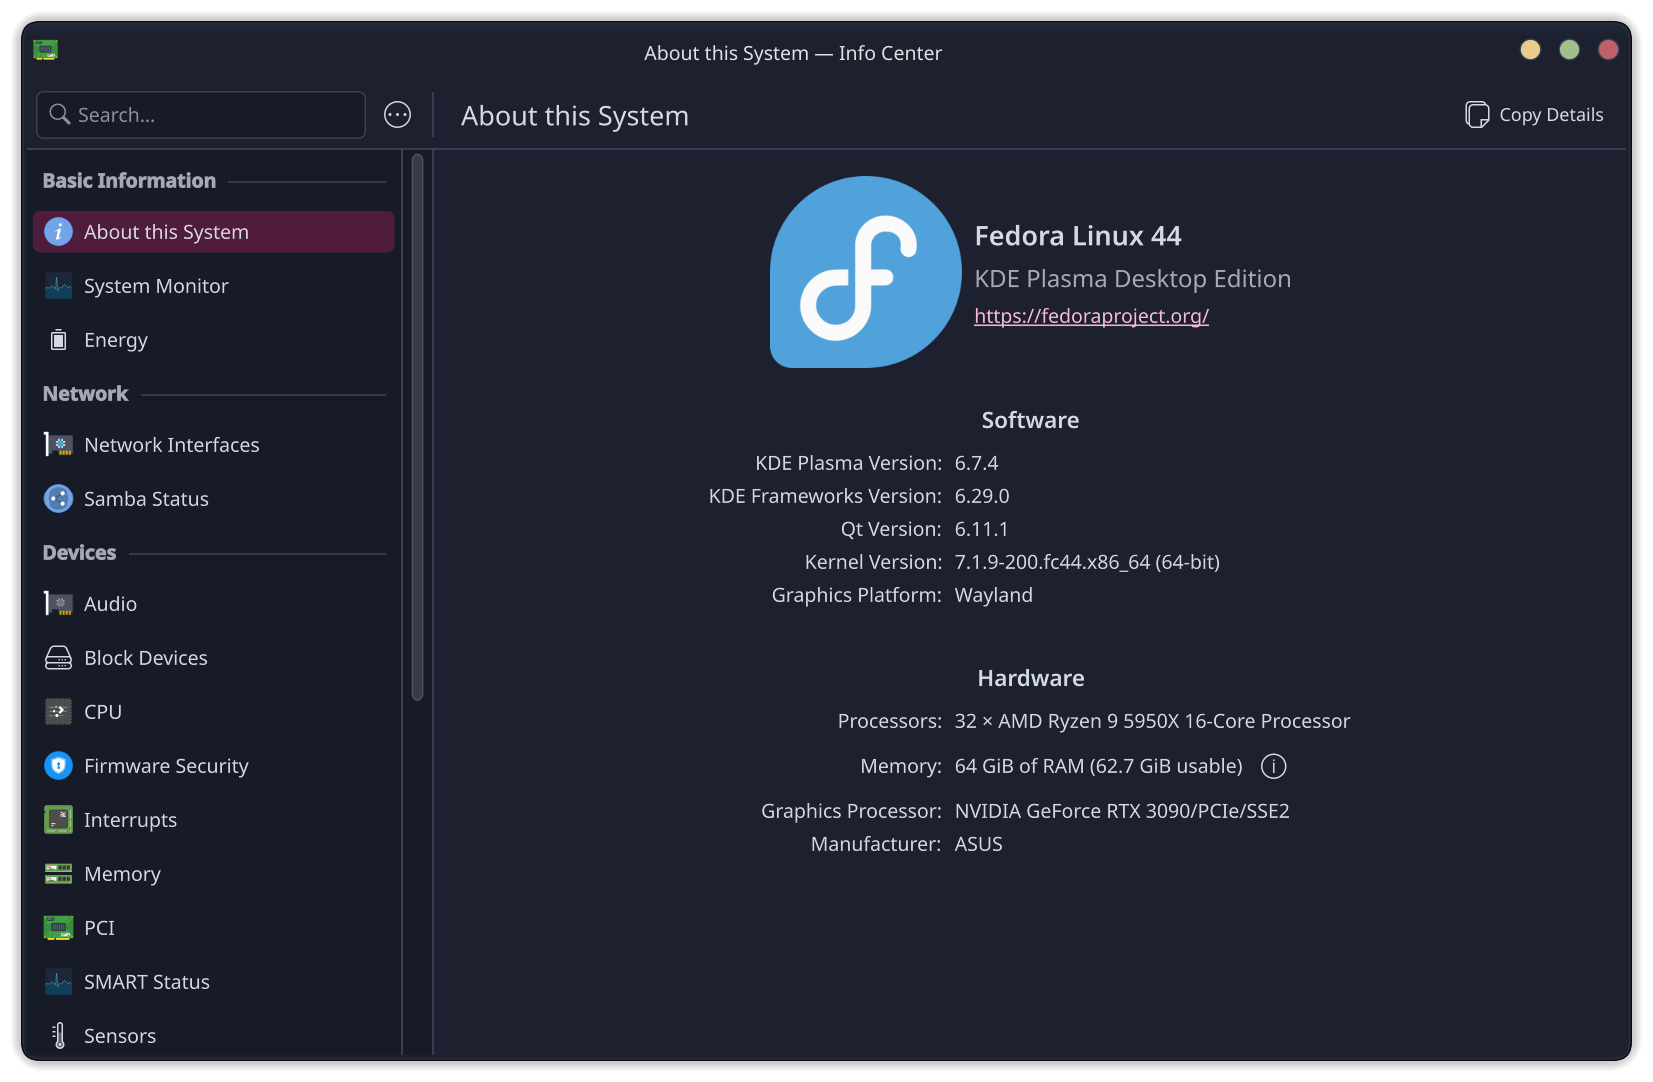The height and width of the screenshot is (1082, 1653).
Task: Click the Devices sidebar section header
Action: point(79,553)
